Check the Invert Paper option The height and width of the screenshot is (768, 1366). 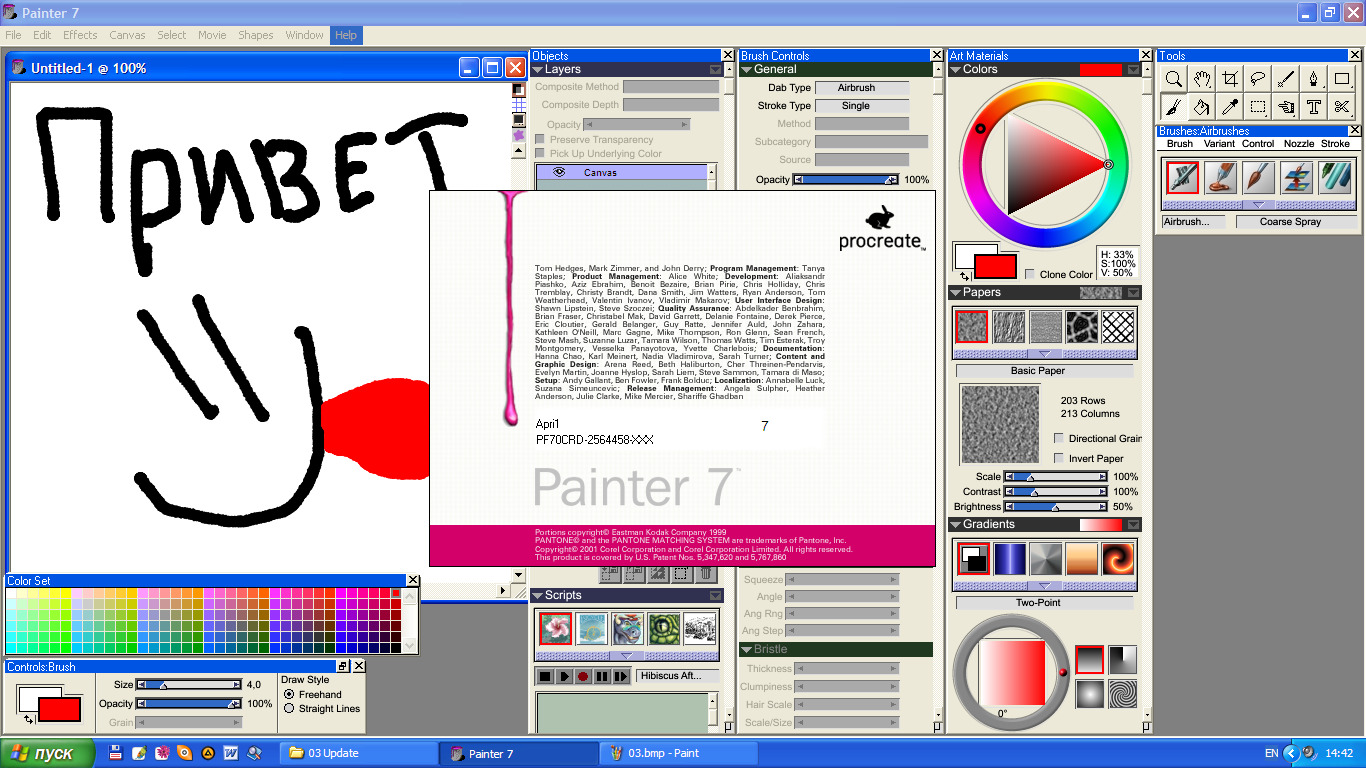pos(1059,458)
